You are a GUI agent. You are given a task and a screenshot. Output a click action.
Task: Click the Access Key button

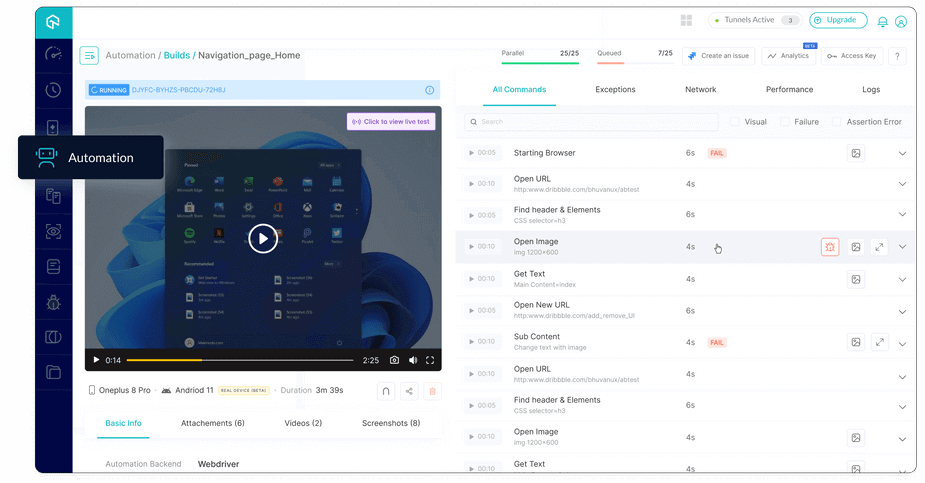[852, 56]
